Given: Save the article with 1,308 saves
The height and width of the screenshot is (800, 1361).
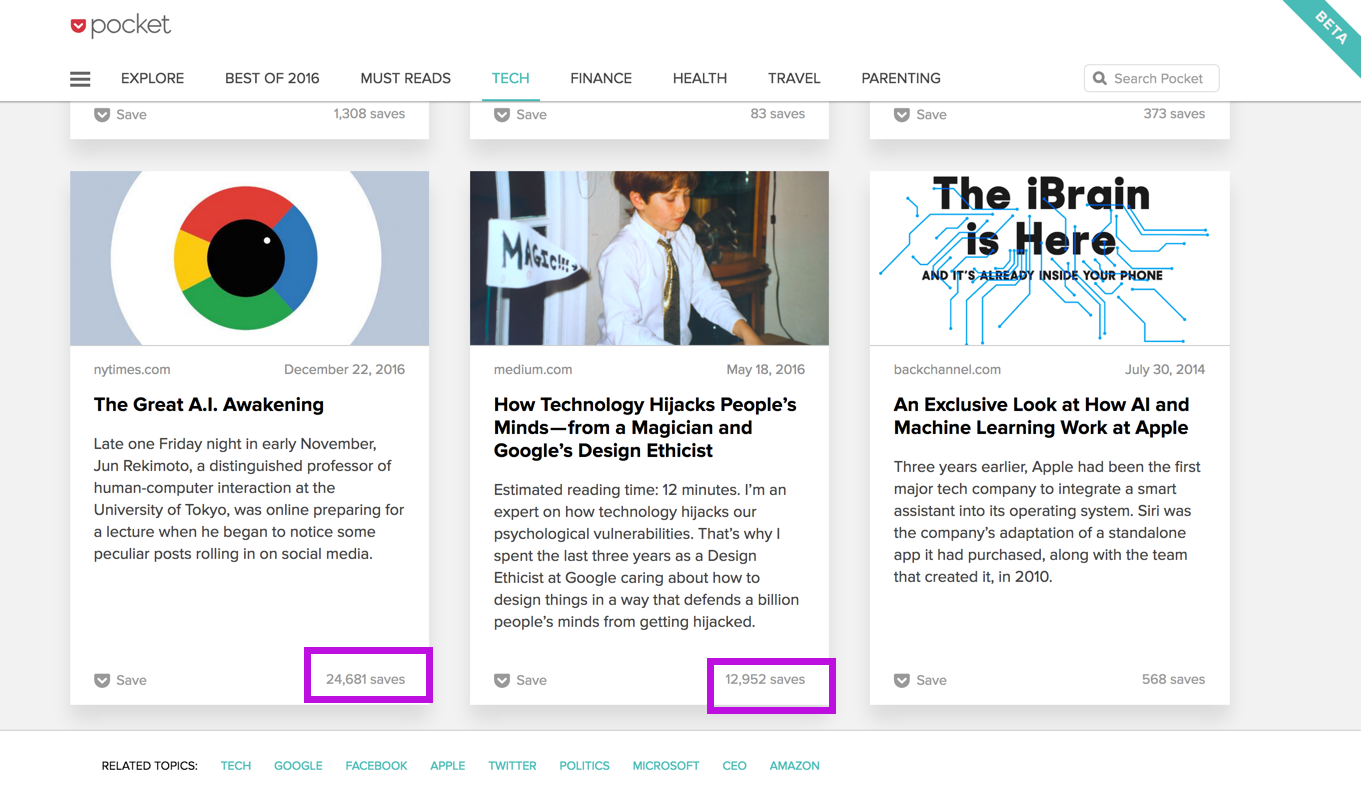Looking at the screenshot, I should (x=120, y=114).
